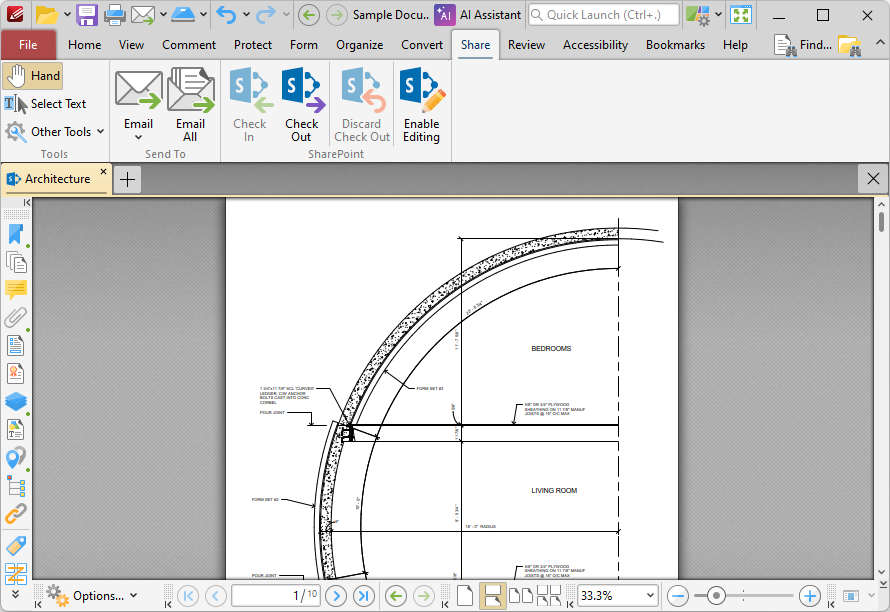Screen dimensions: 890x612
Task: Click the Undo arrow icon
Action: tap(226, 15)
